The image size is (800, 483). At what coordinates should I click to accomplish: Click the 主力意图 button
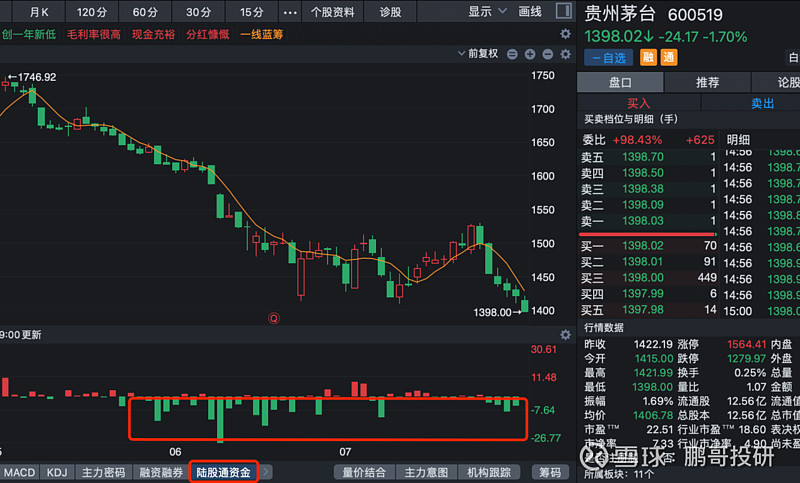click(x=427, y=472)
